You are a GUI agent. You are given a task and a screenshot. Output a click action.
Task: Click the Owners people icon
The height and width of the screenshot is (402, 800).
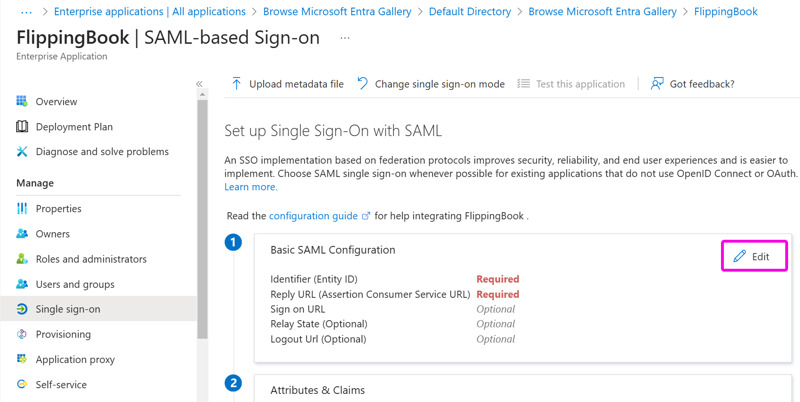point(22,234)
